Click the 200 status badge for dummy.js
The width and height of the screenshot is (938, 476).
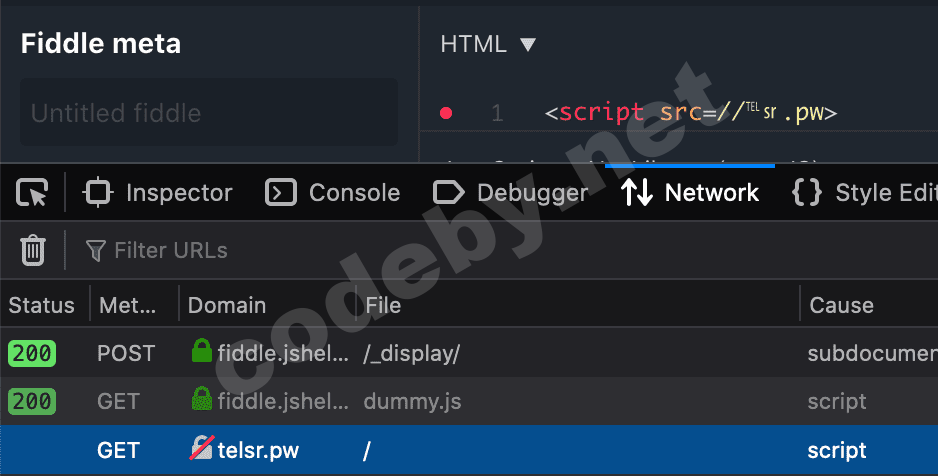click(x=32, y=401)
